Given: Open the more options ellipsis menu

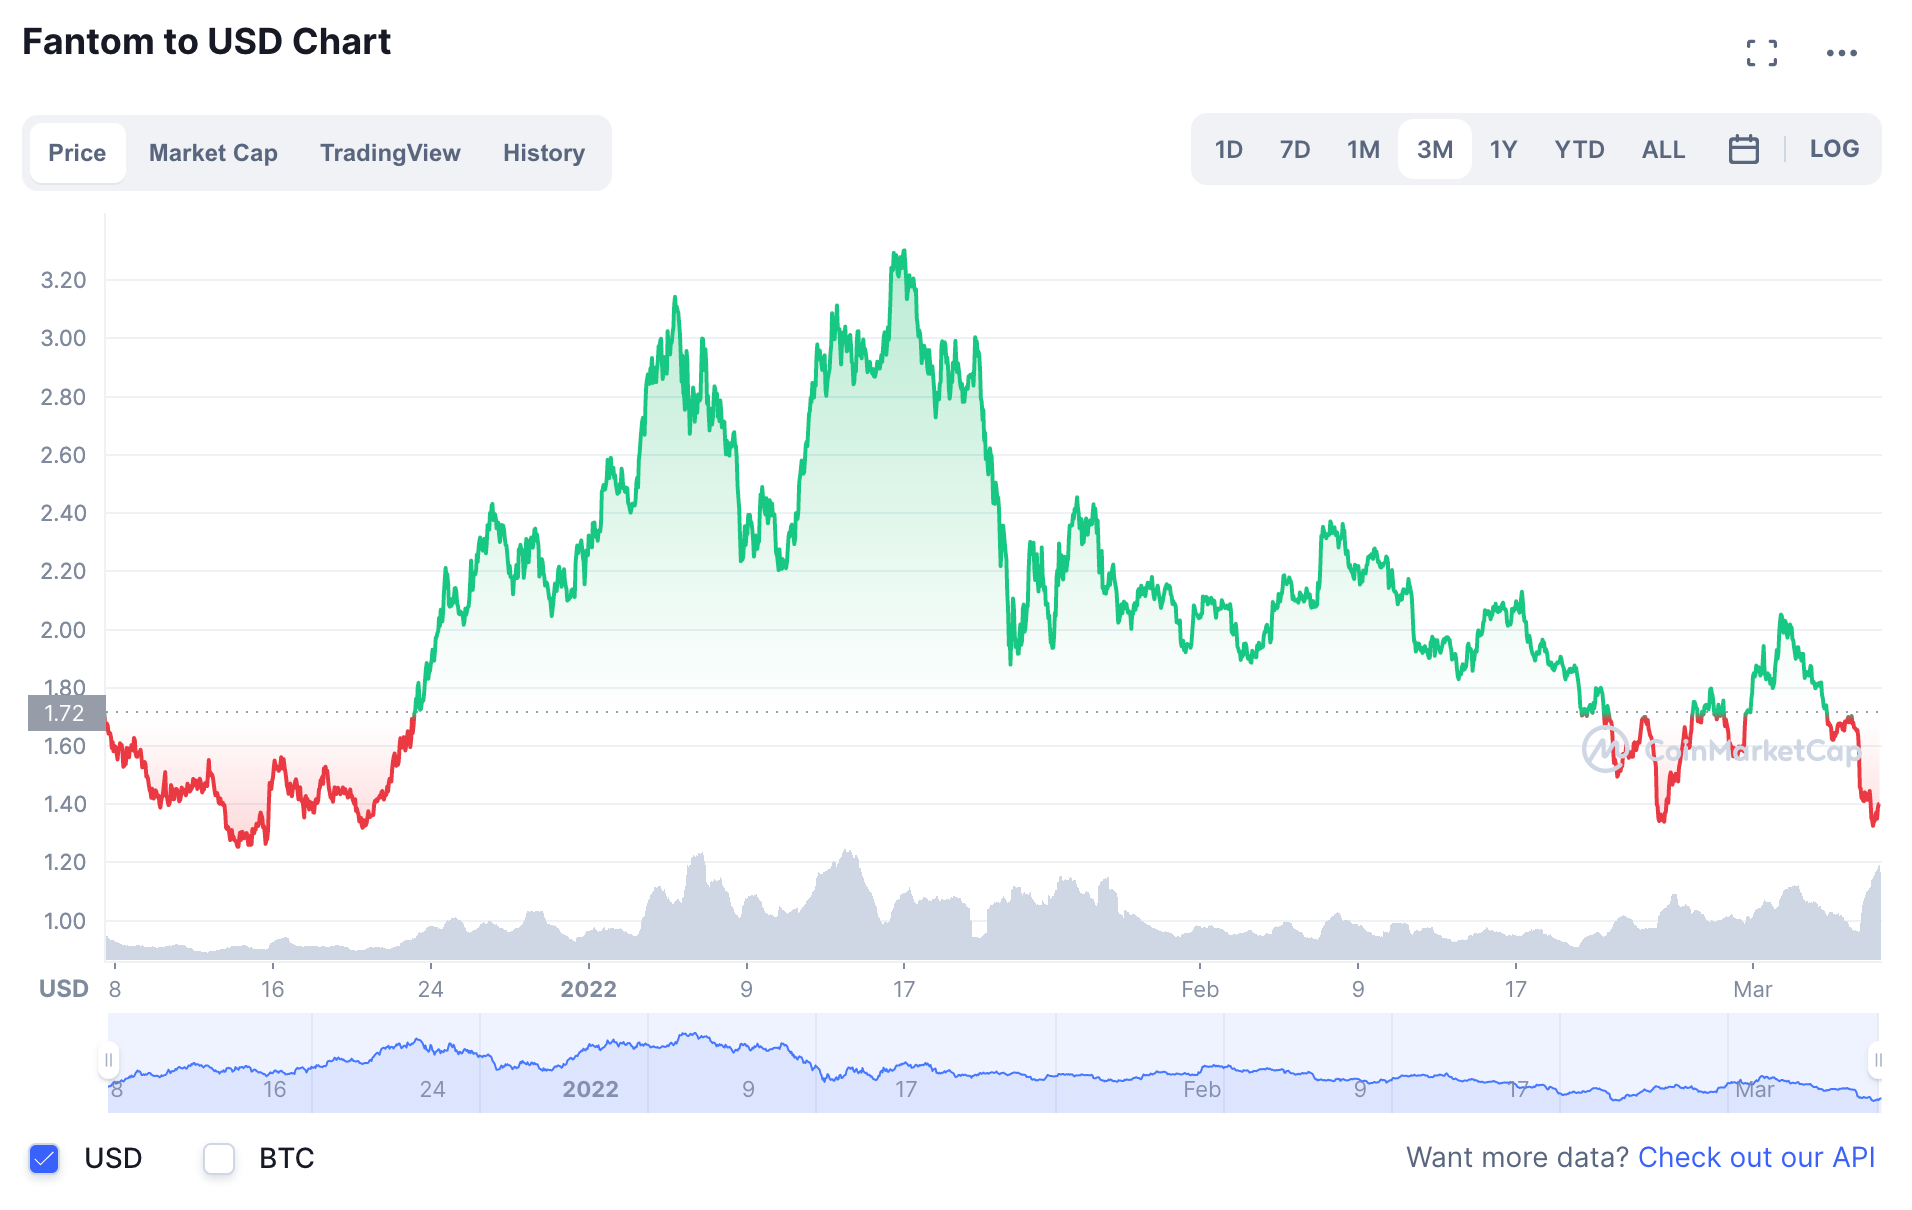Looking at the screenshot, I should pyautogui.click(x=1843, y=52).
